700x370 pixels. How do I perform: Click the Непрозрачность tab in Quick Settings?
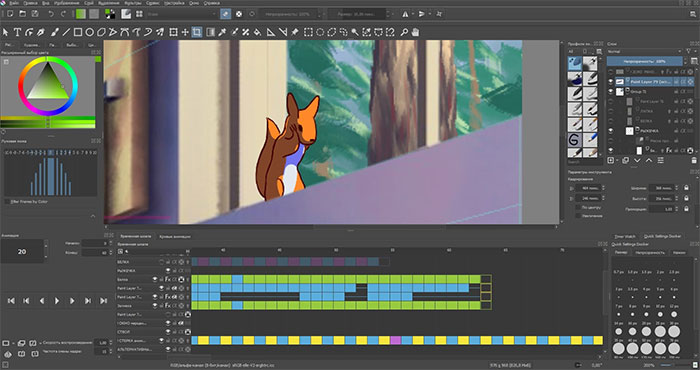650,253
